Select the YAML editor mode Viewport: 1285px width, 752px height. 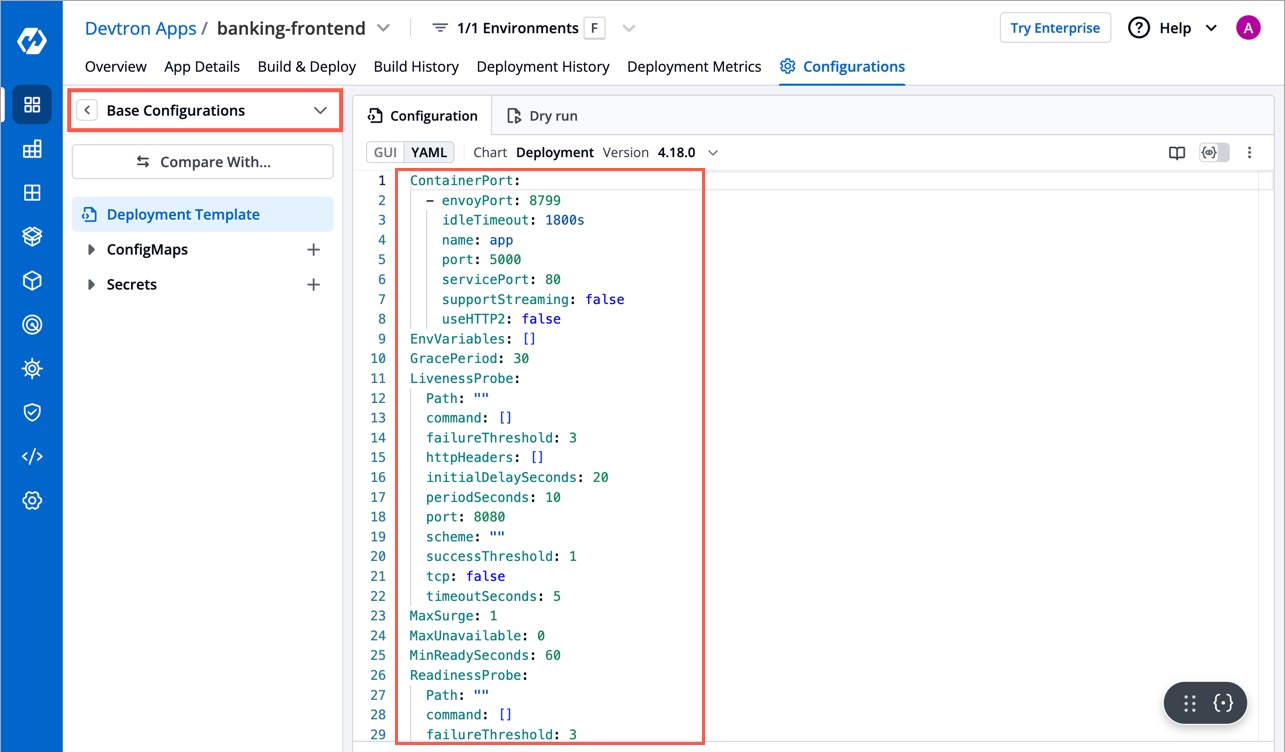[429, 153]
